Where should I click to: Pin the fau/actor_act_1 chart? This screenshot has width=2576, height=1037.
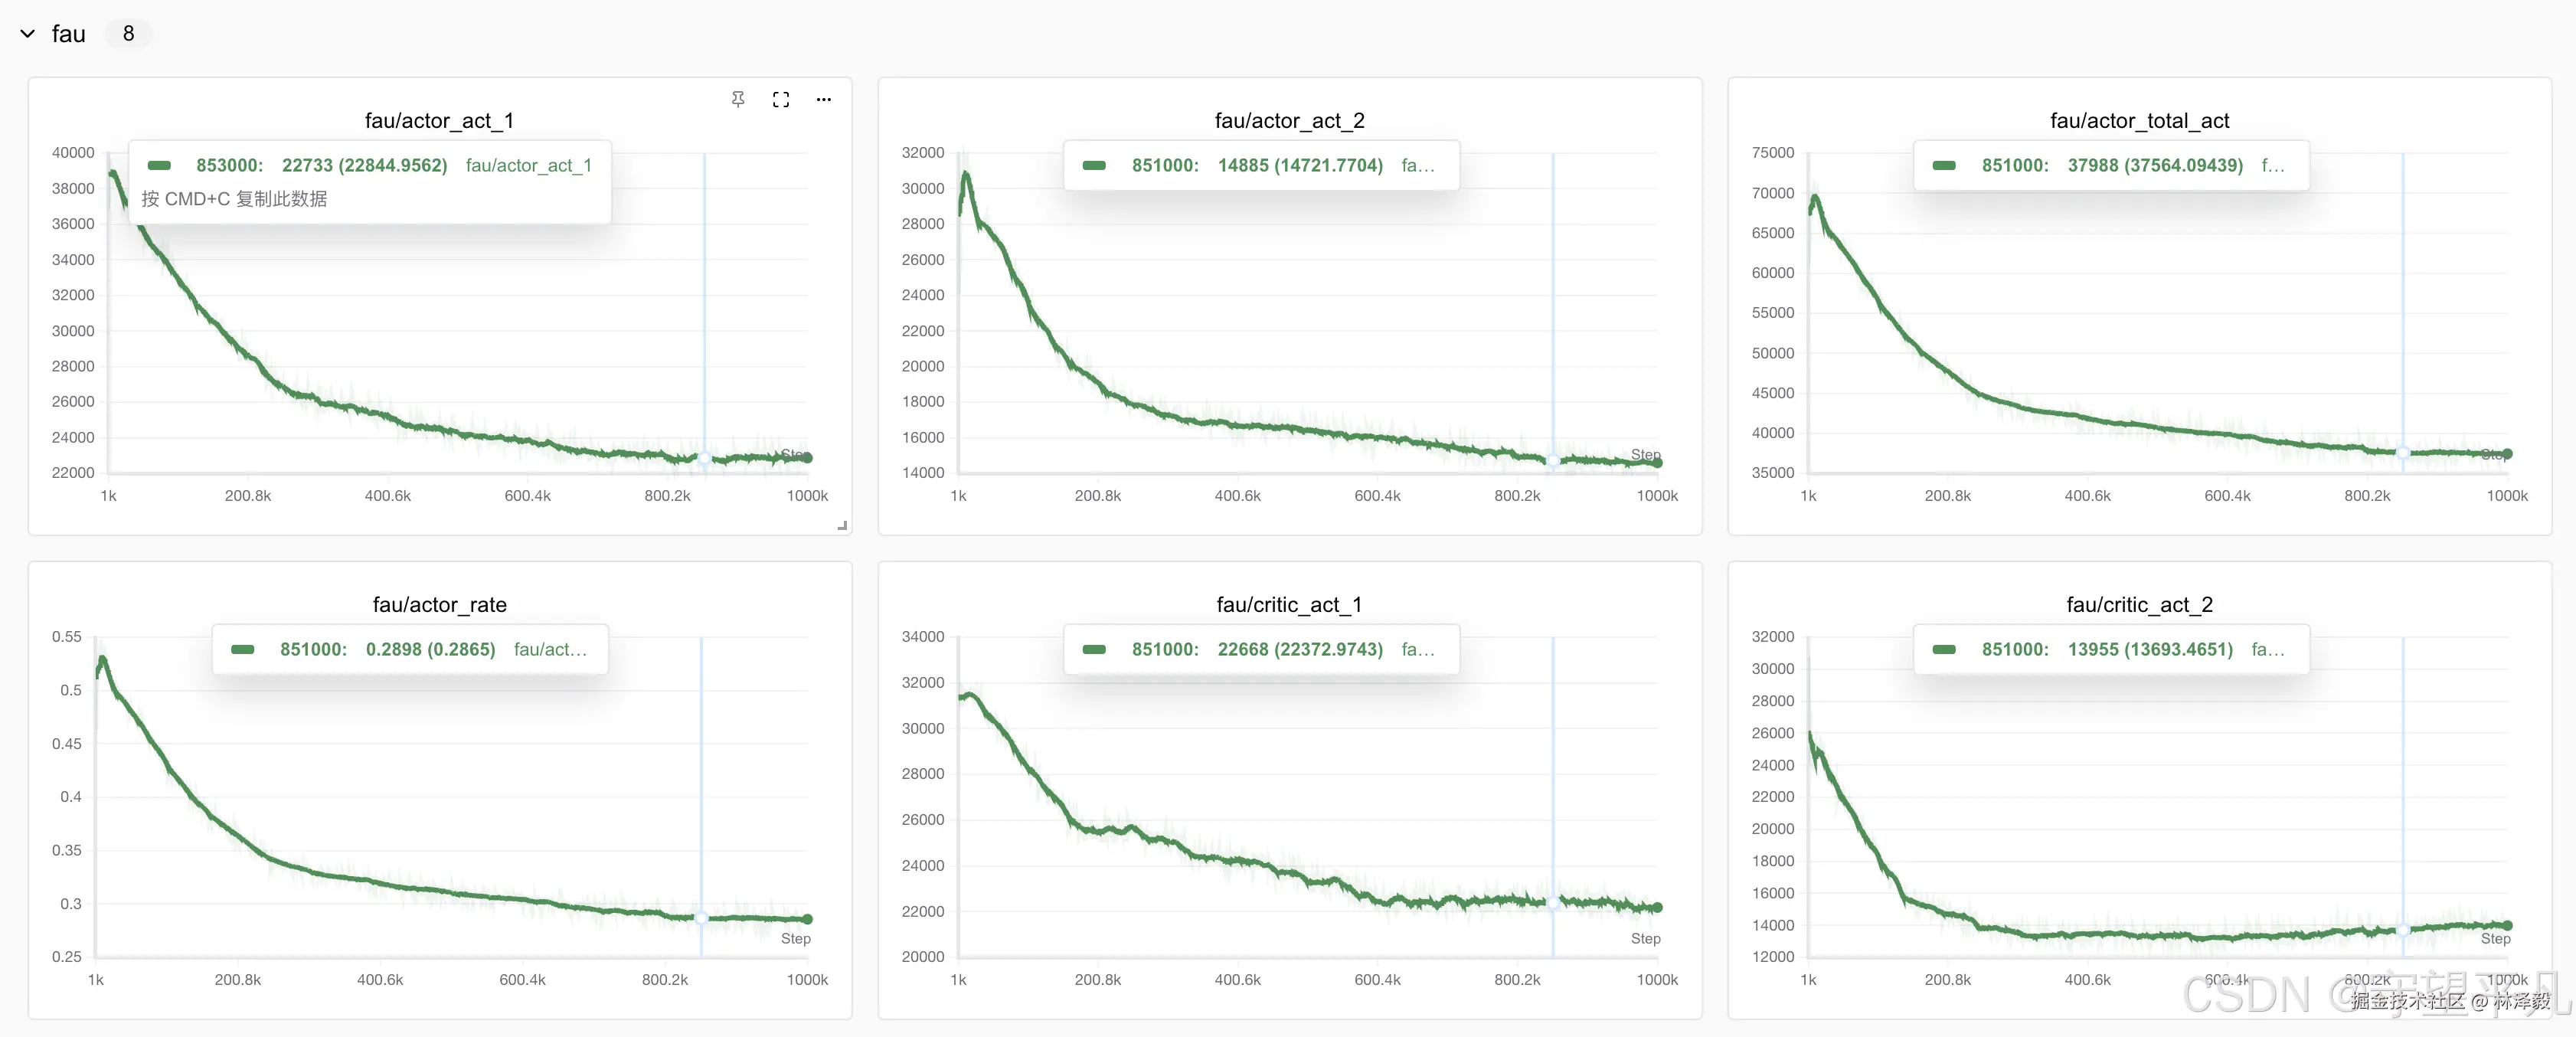point(738,99)
